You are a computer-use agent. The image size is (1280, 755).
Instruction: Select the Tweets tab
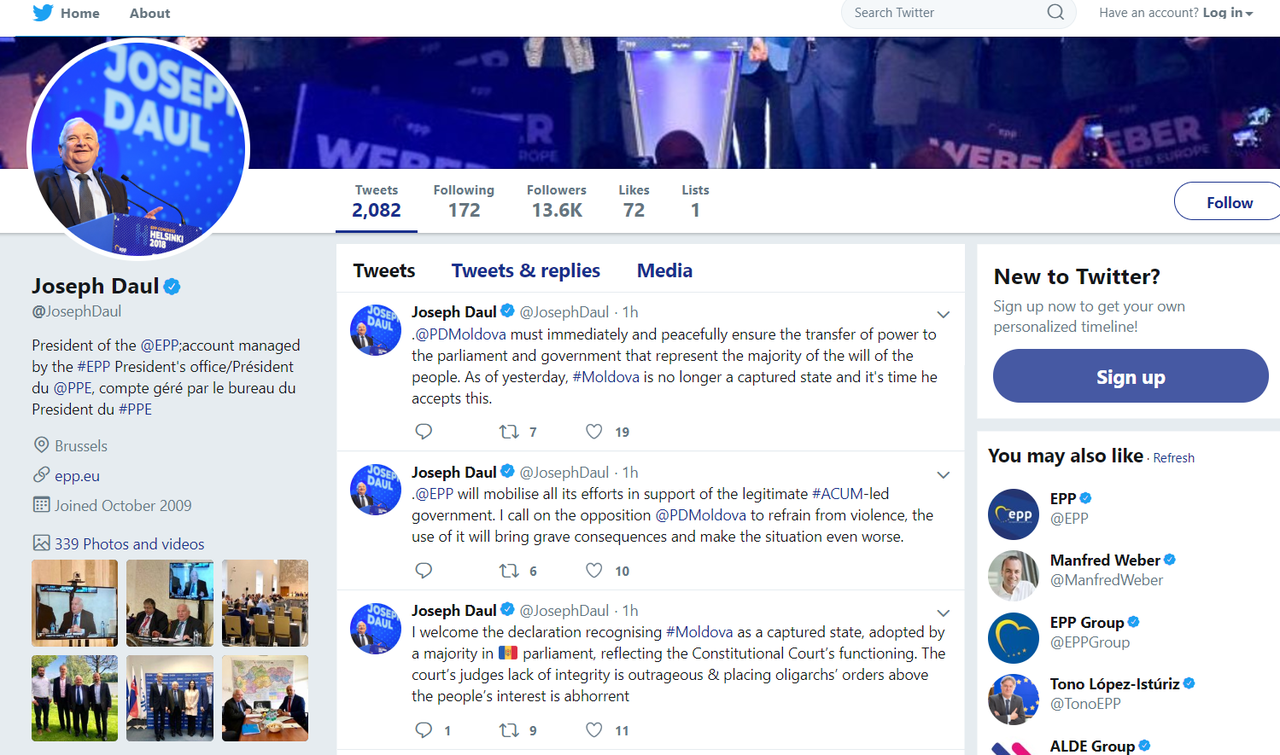tap(384, 270)
